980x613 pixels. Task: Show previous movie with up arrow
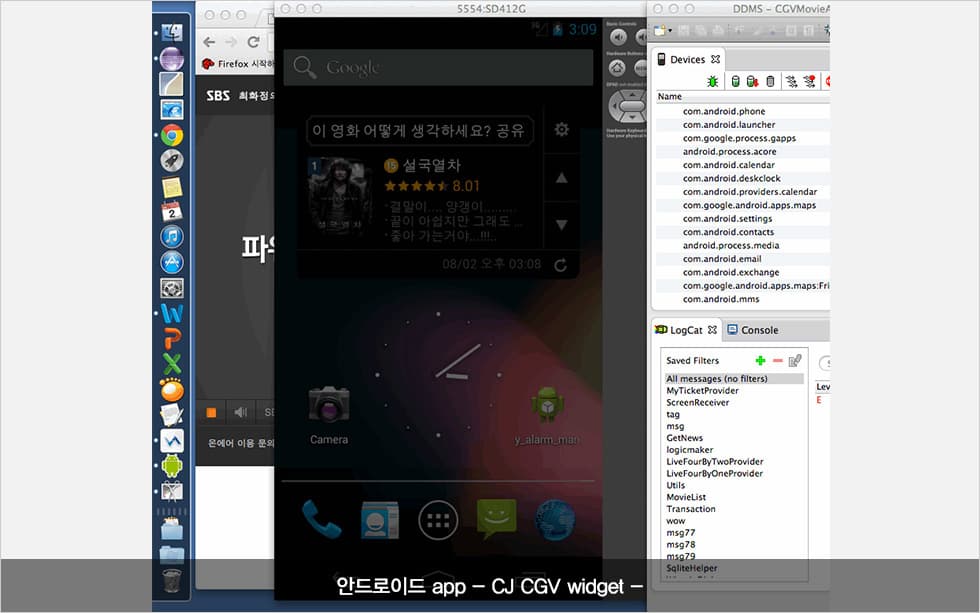pos(561,178)
